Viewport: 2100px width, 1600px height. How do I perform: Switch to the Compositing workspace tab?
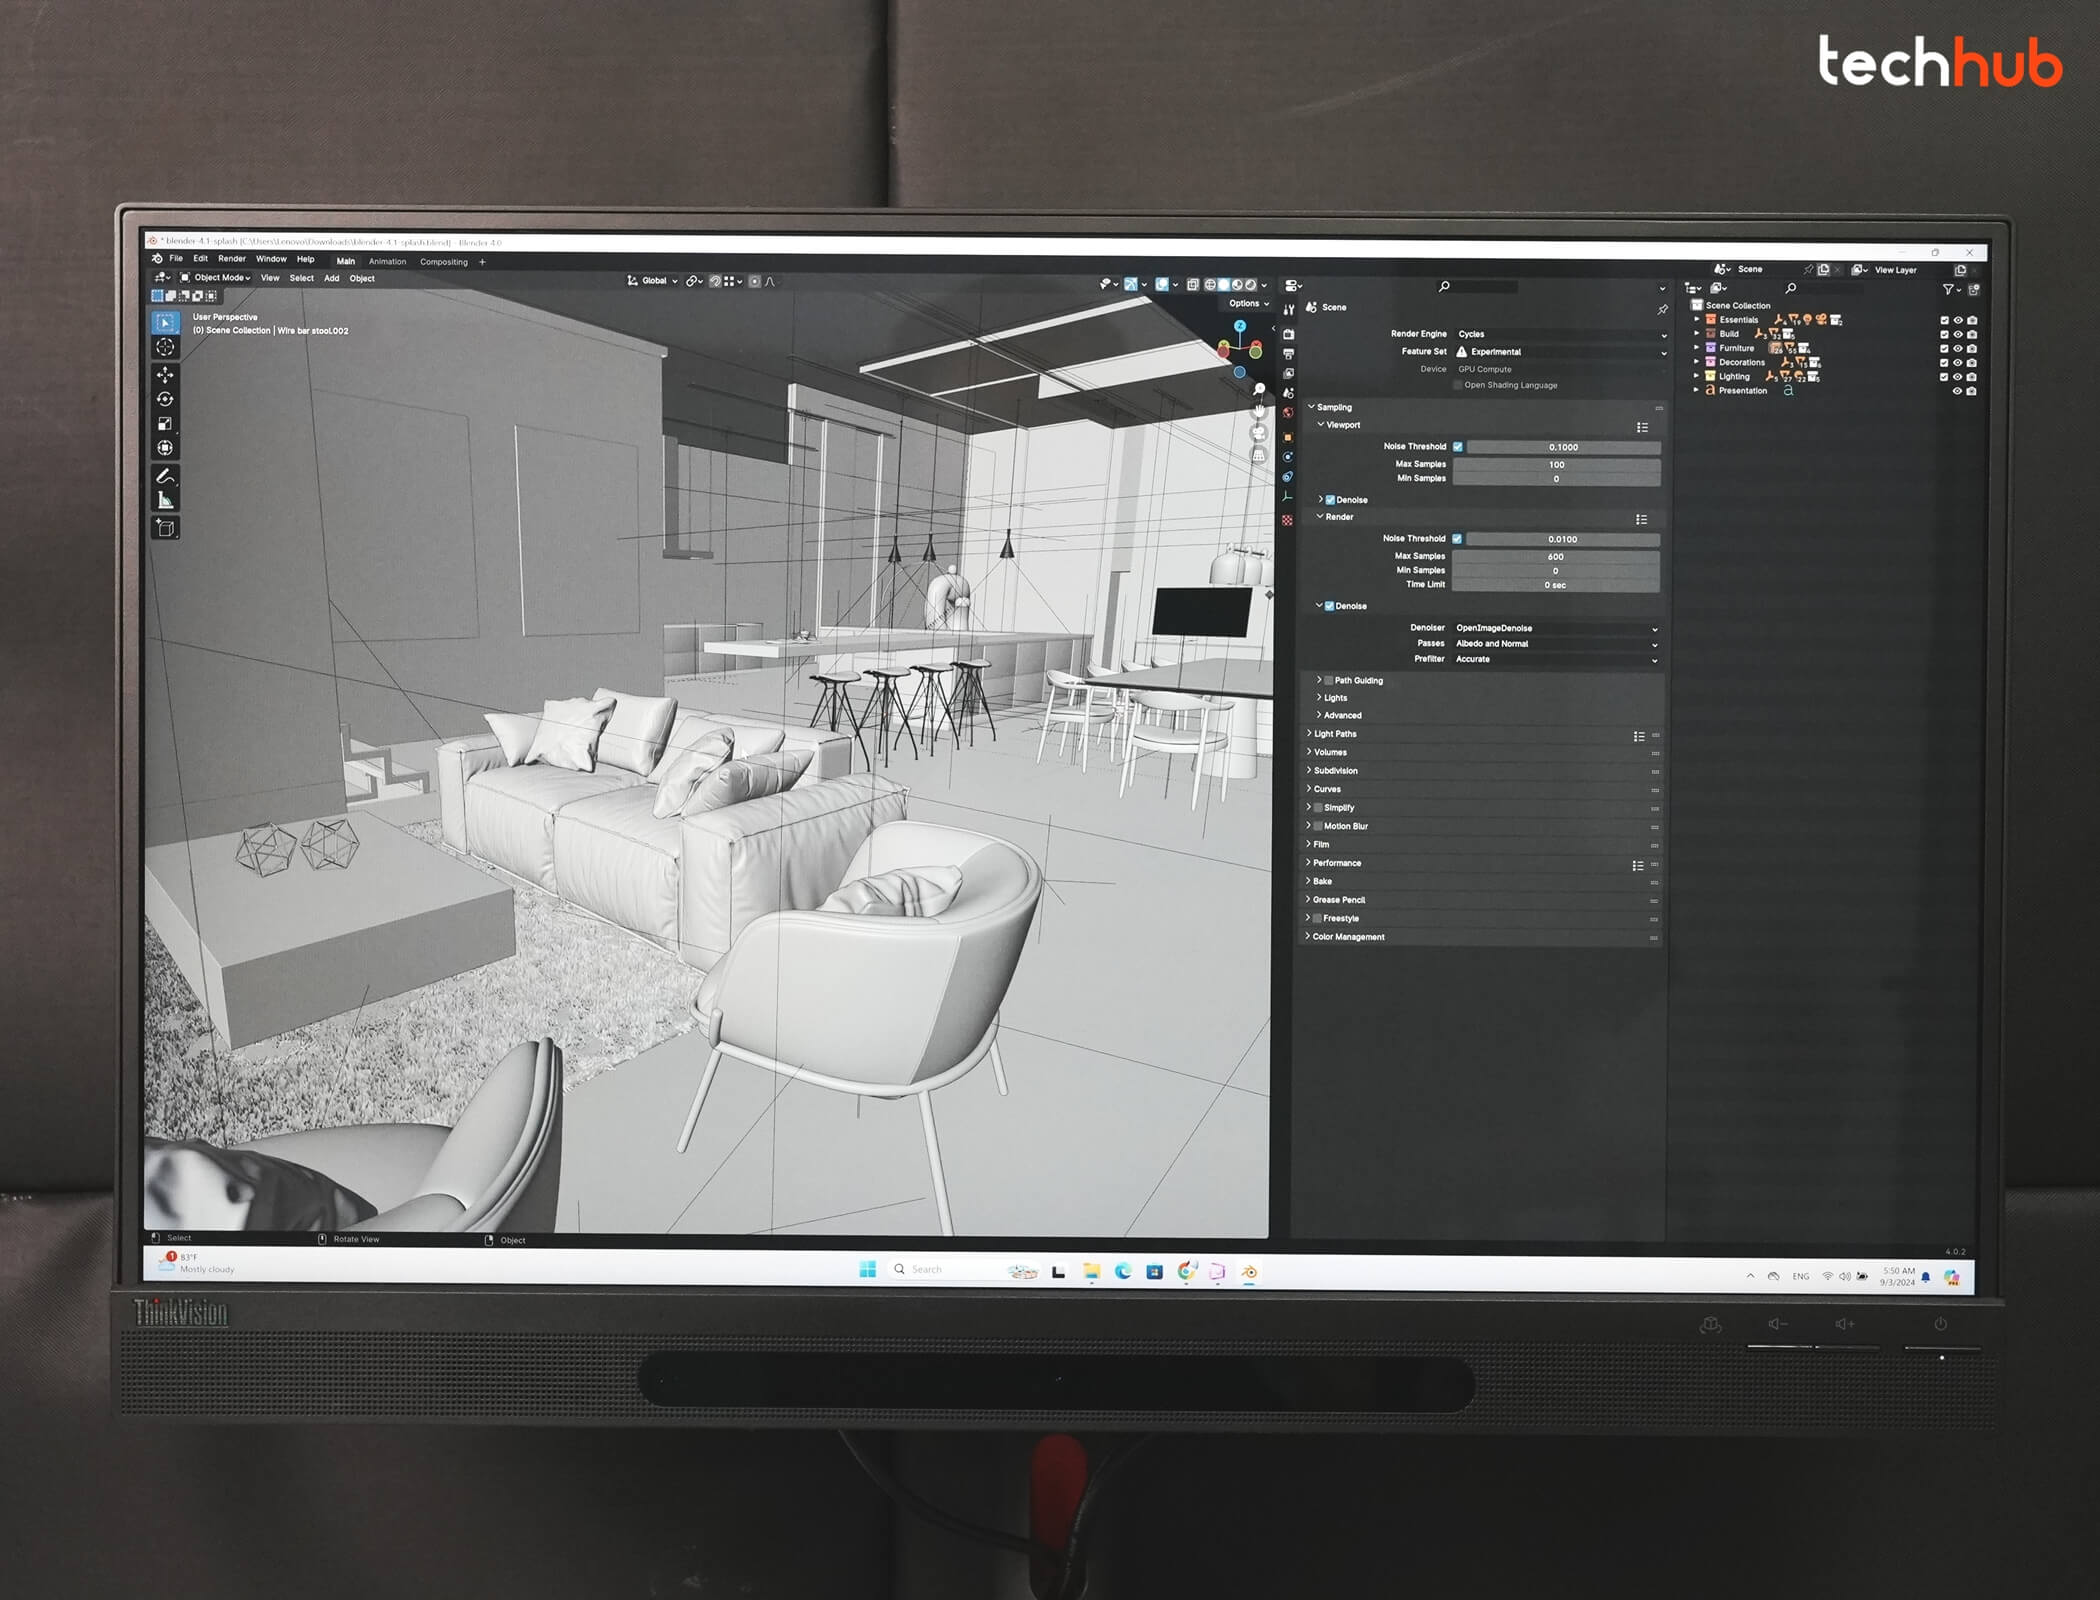444,262
